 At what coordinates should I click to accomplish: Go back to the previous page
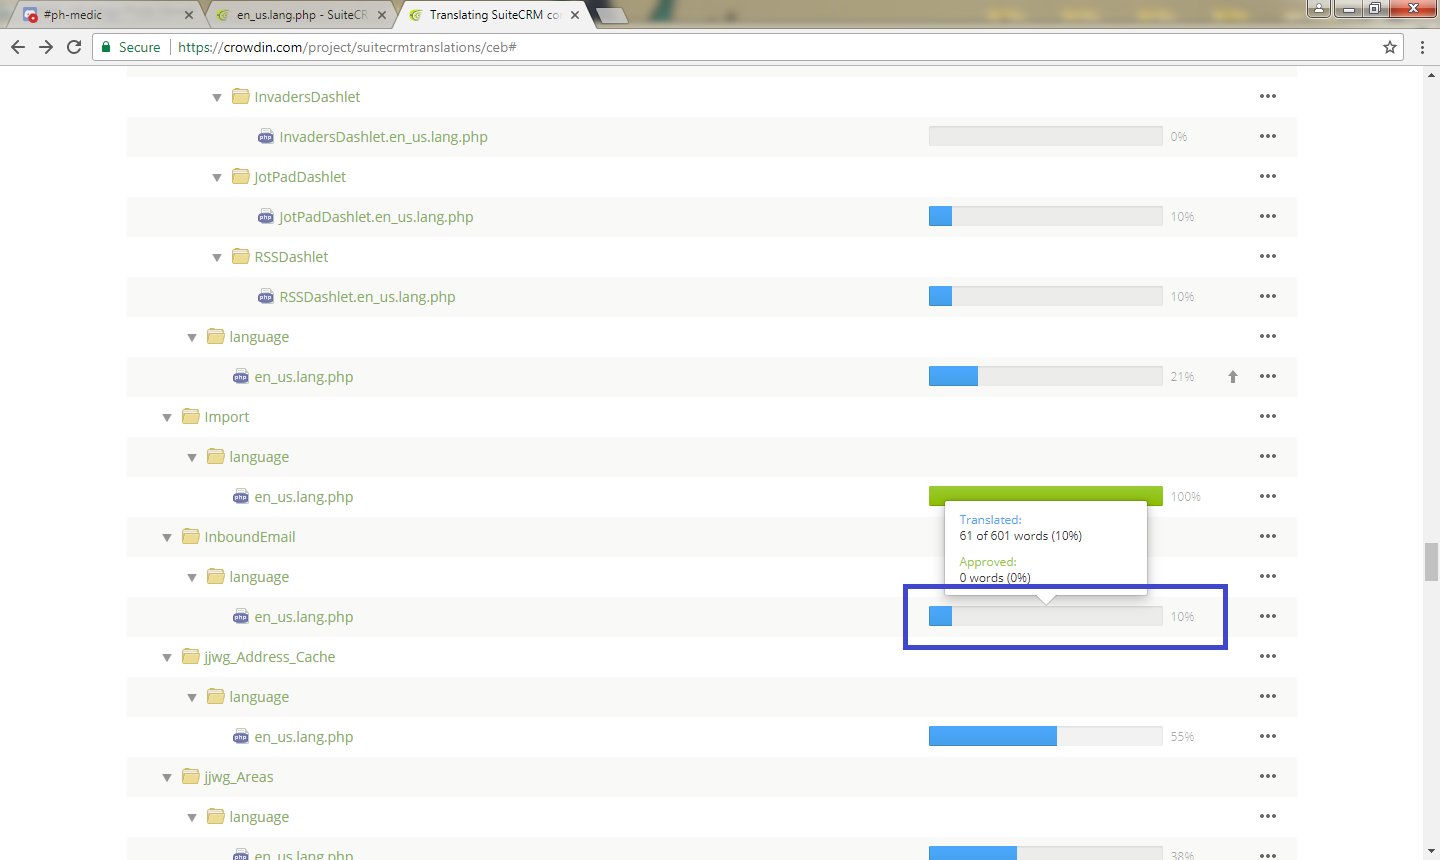point(18,47)
